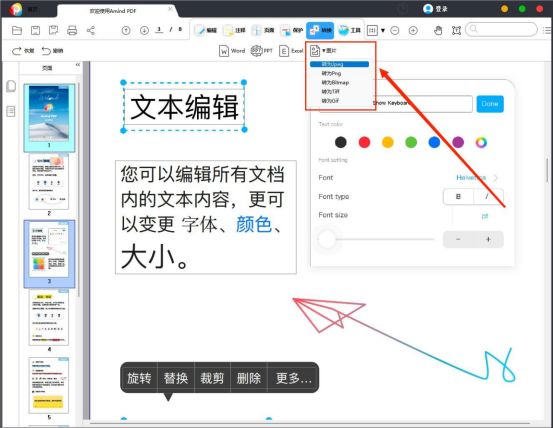The image size is (553, 428).
Task: Open the 转换 convert tab
Action: [x=320, y=31]
